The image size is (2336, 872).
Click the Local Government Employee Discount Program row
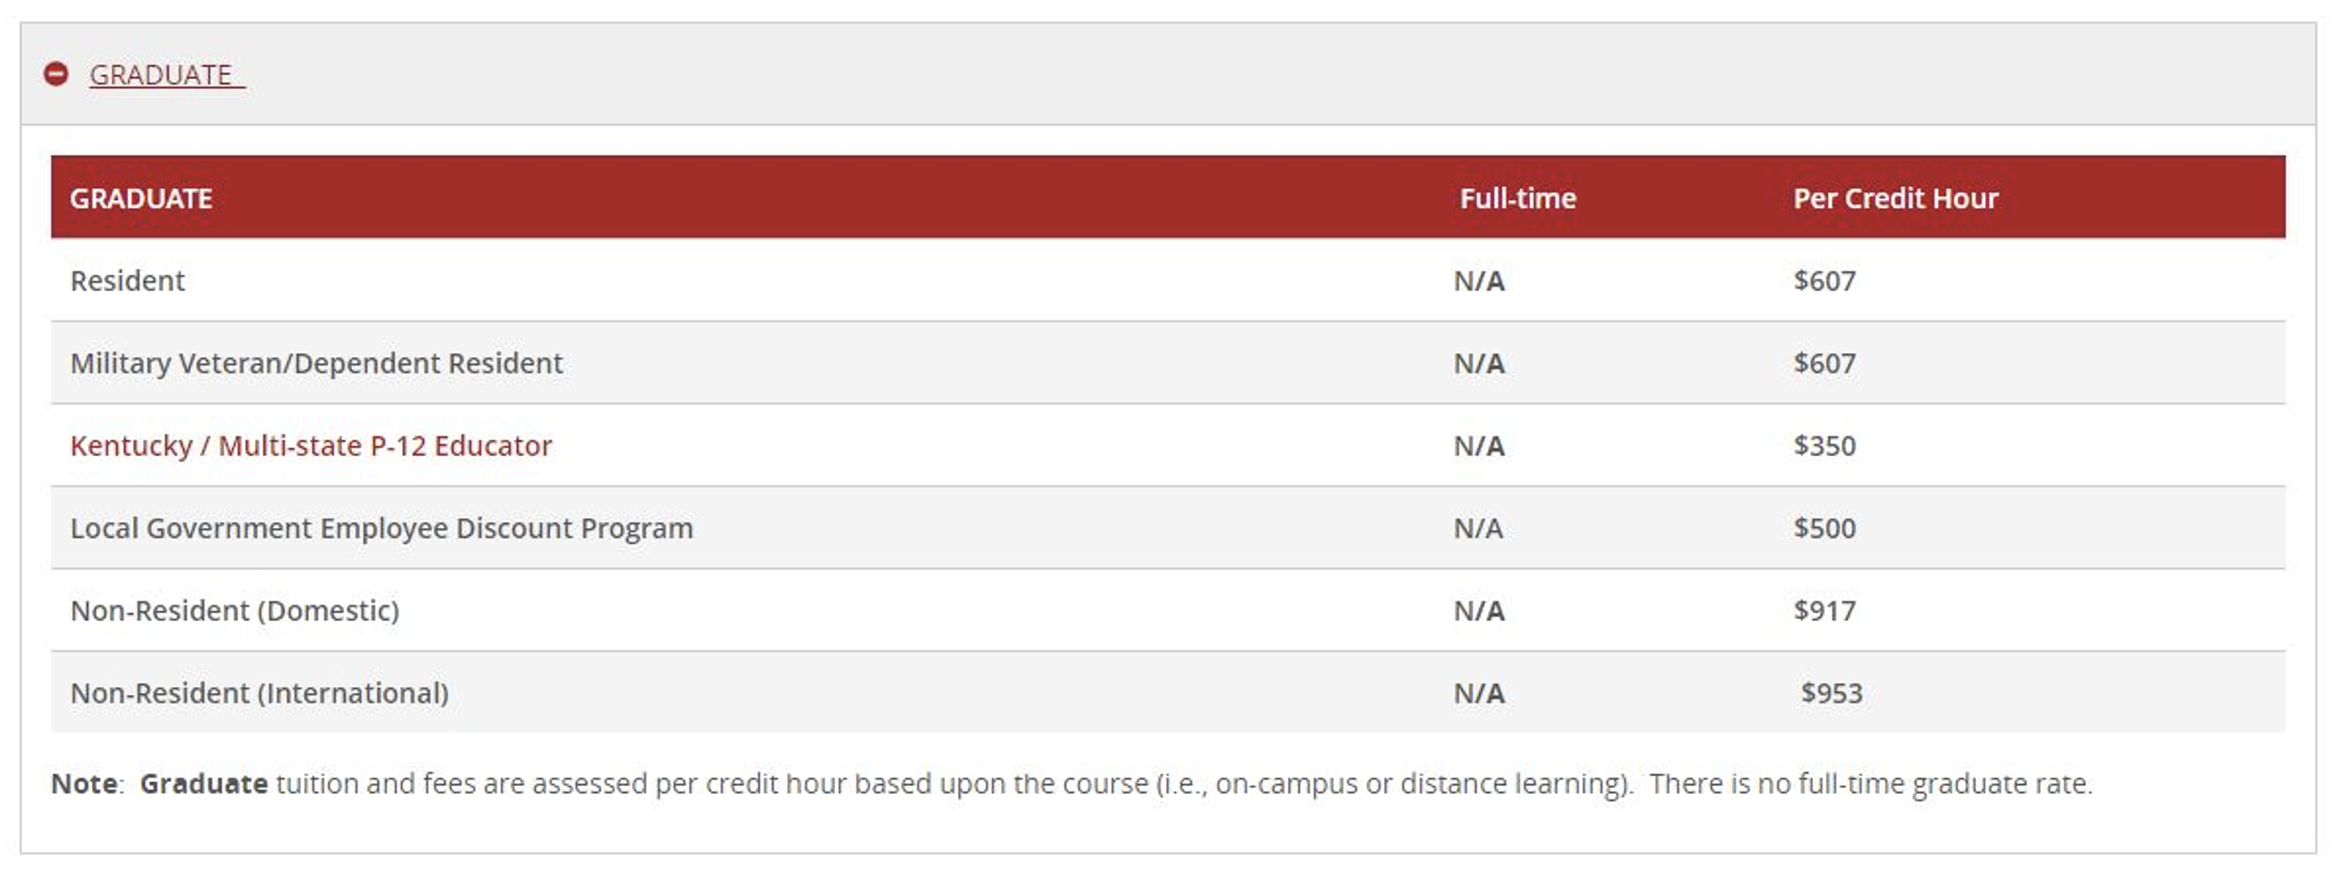tap(381, 528)
